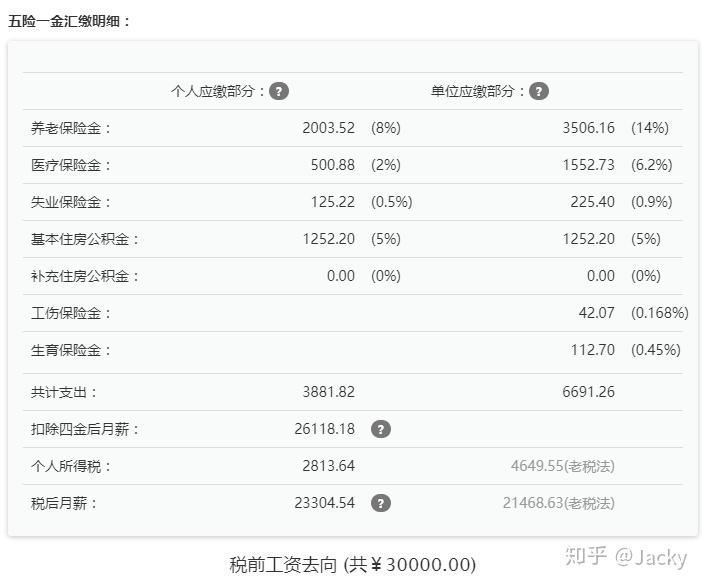Select personal pension amount 2003.52
This screenshot has width=705, height=588.
click(x=328, y=128)
